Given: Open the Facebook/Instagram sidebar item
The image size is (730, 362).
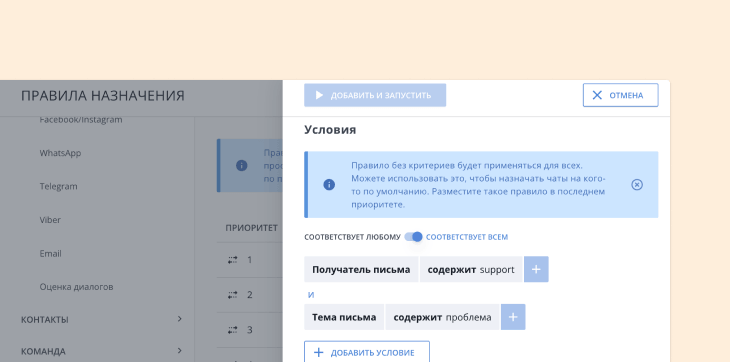Looking at the screenshot, I should click(x=81, y=120).
